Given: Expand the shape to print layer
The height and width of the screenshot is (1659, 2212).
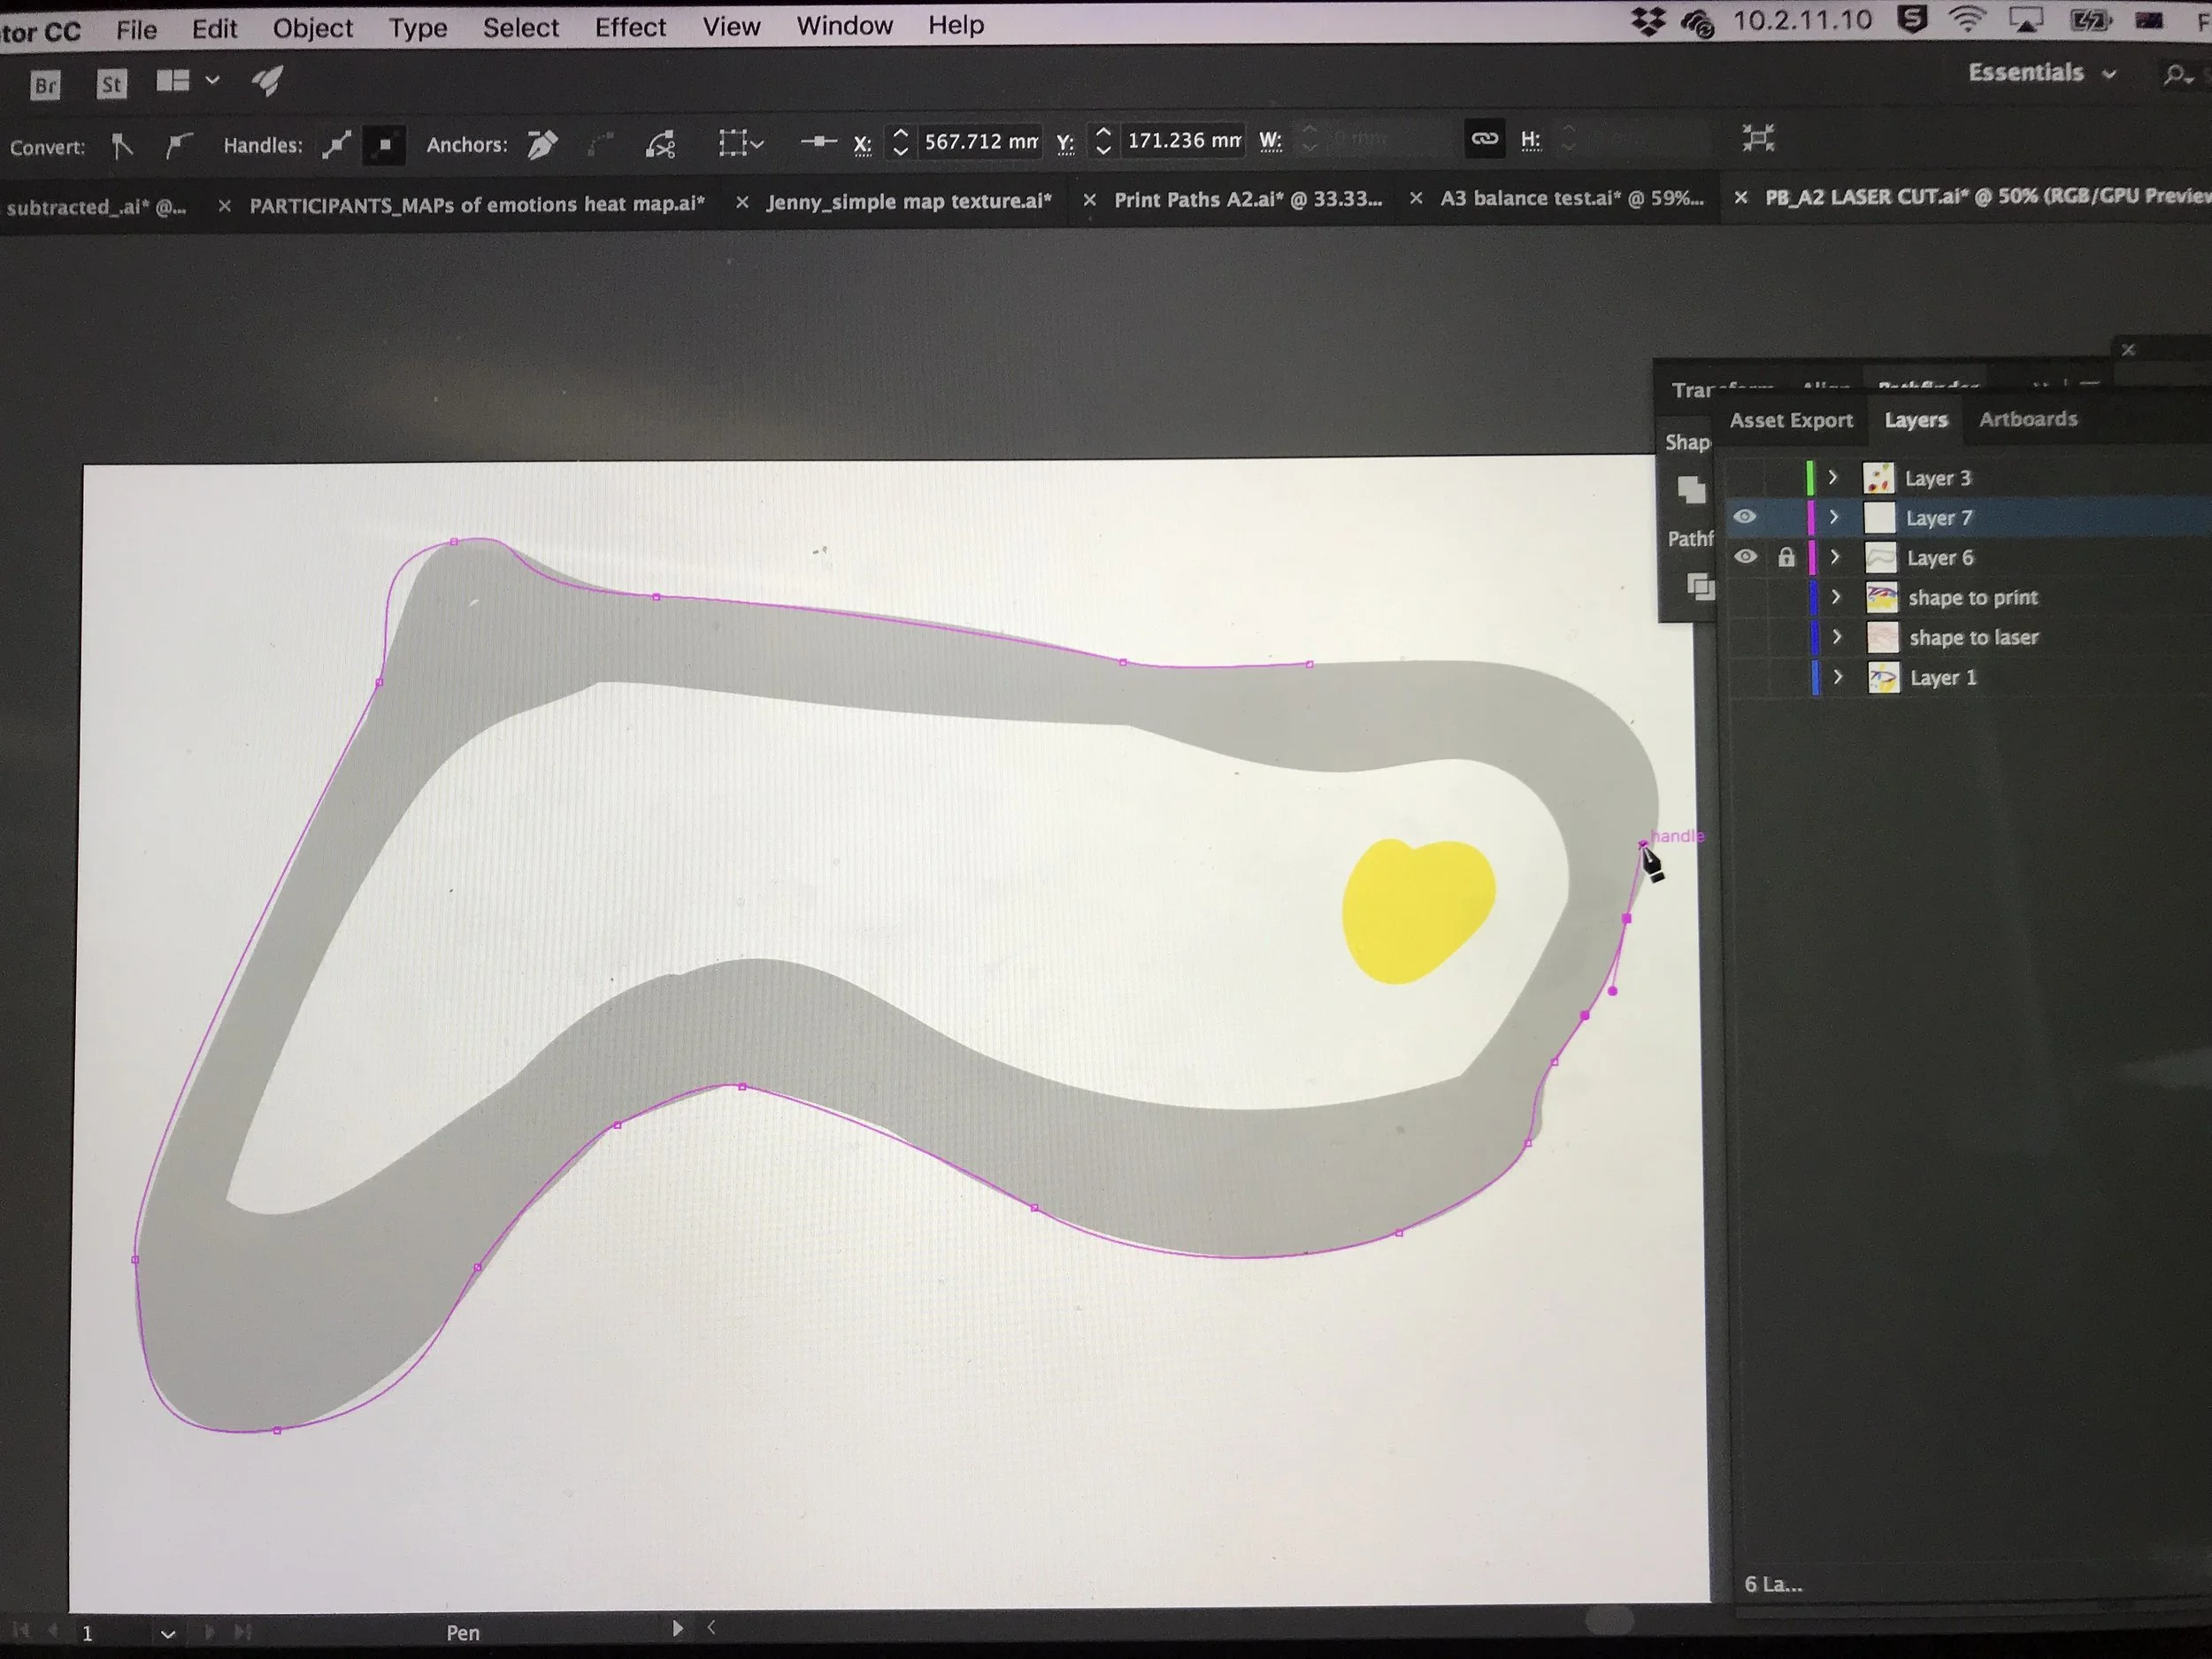Looking at the screenshot, I should click(1836, 597).
